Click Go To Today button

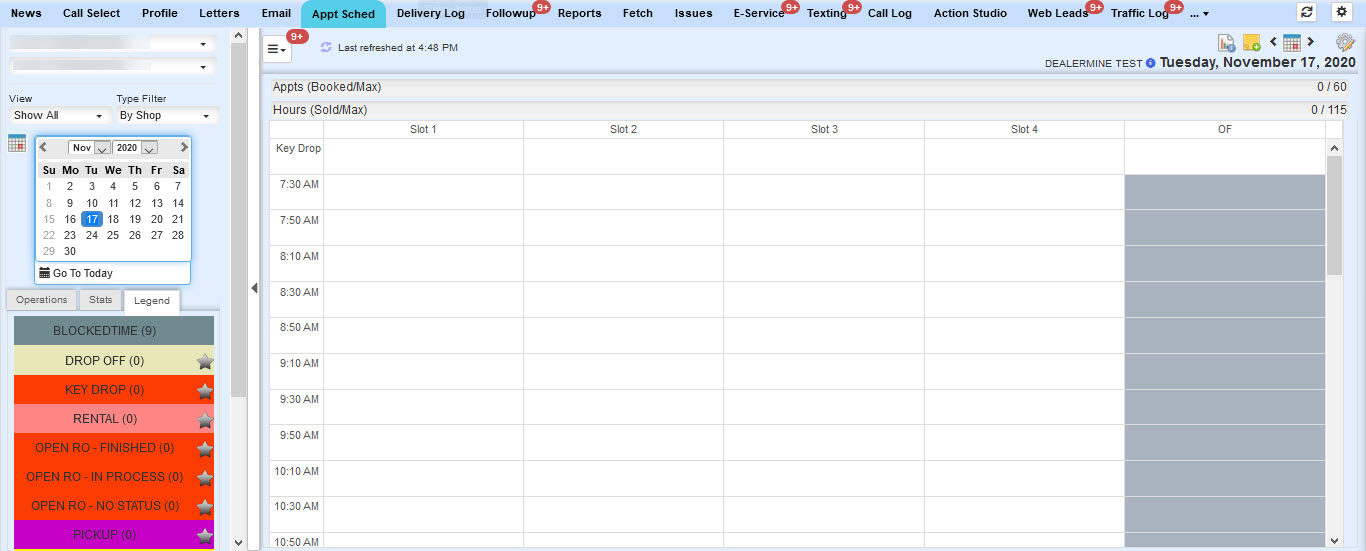point(83,273)
